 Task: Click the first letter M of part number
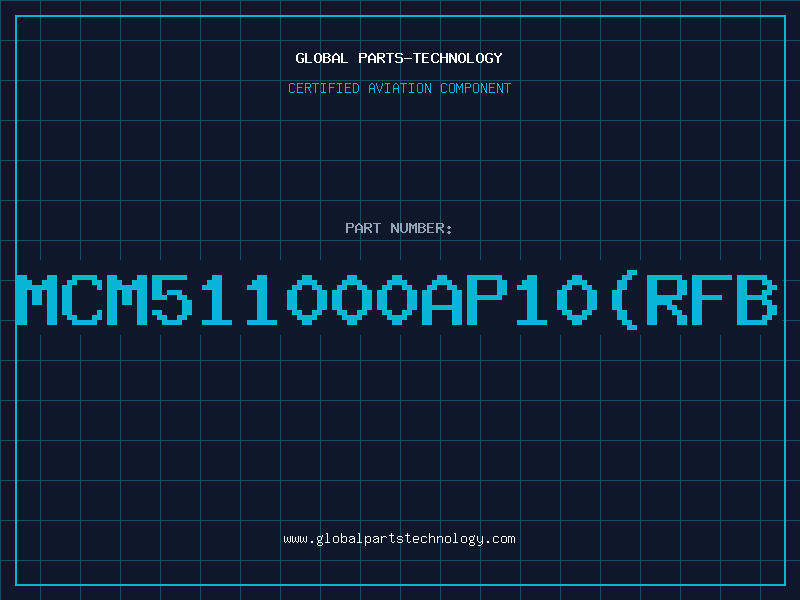click(37, 300)
